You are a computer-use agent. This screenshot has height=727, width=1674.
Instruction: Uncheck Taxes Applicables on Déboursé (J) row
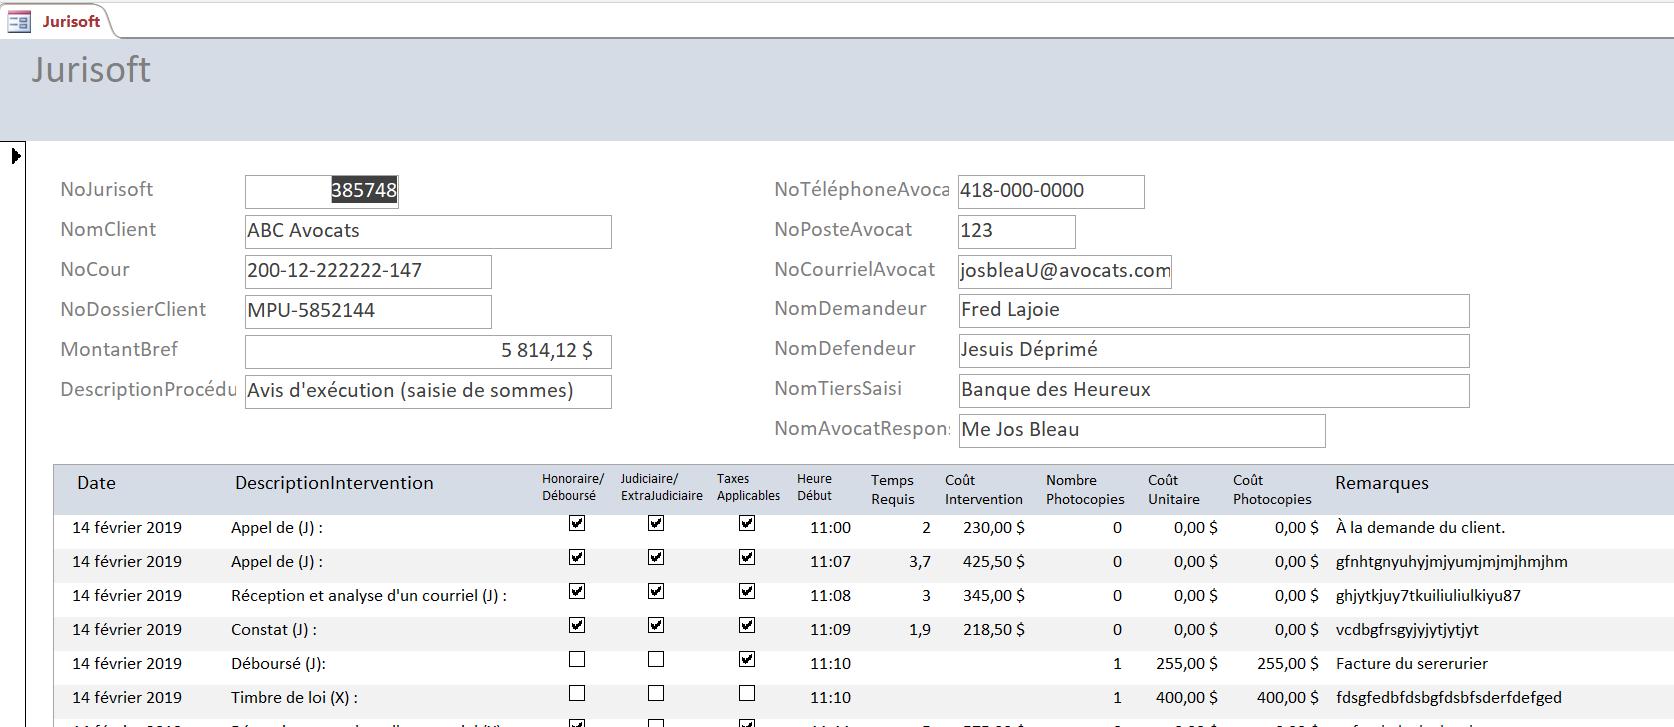coord(747,659)
